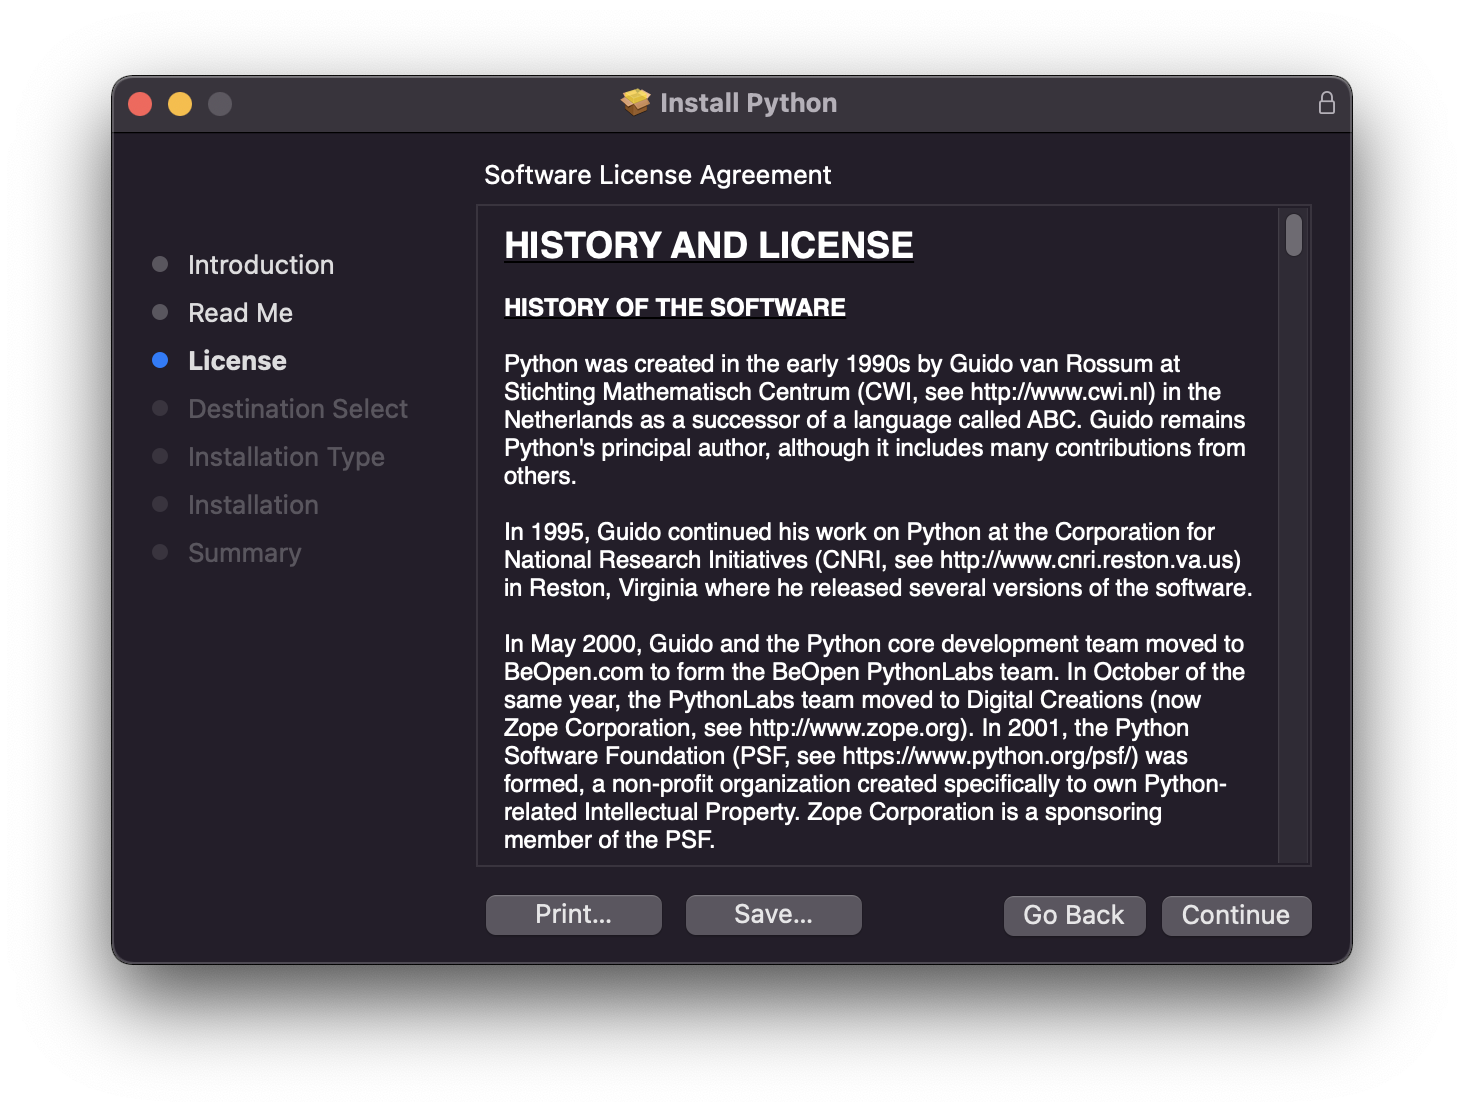Click the Destination Select step
The height and width of the screenshot is (1112, 1464).
pos(297,409)
